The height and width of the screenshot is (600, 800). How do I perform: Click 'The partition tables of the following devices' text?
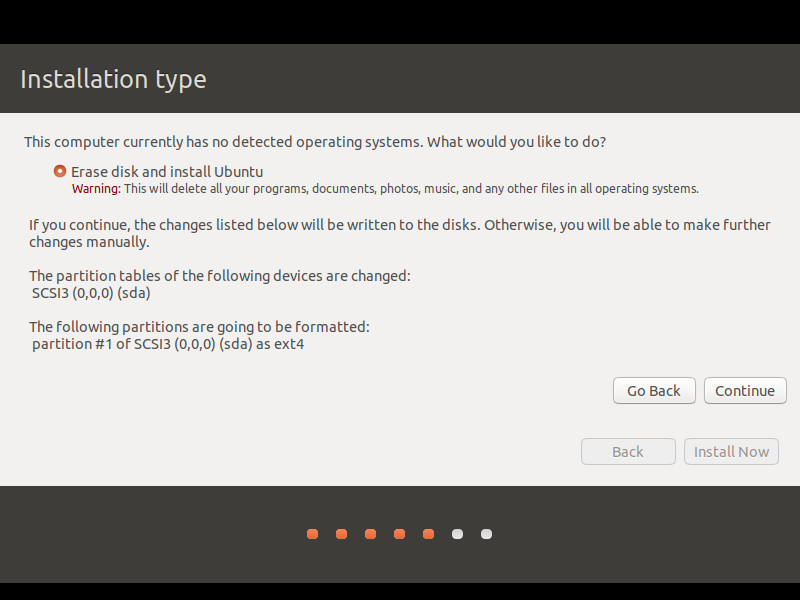tap(219, 276)
